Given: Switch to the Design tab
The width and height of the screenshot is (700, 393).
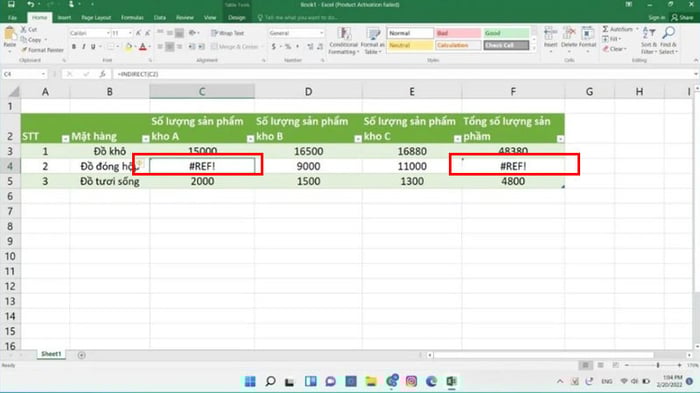Looking at the screenshot, I should [x=237, y=17].
